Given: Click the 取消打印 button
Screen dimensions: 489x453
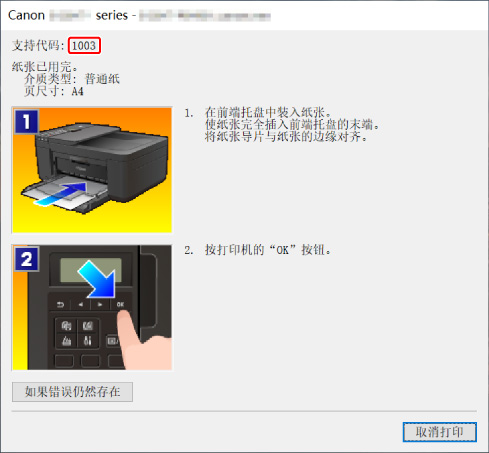Looking at the screenshot, I should (x=440, y=432).
